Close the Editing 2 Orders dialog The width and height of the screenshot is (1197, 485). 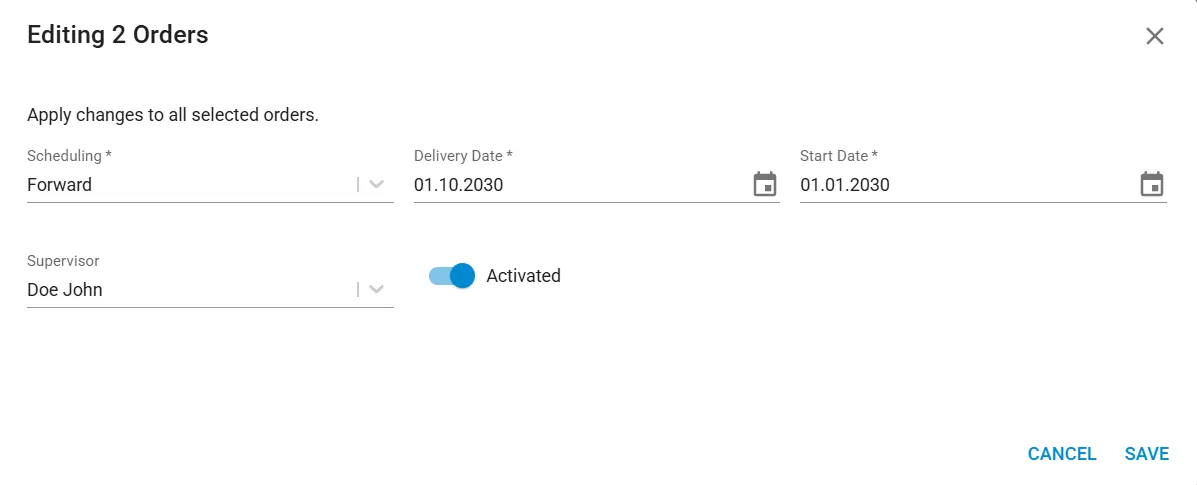(1154, 36)
